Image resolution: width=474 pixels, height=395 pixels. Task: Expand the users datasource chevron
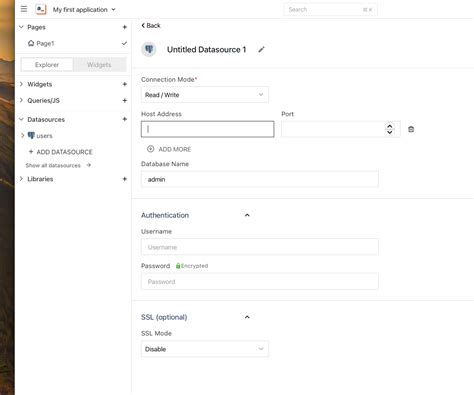click(x=23, y=135)
